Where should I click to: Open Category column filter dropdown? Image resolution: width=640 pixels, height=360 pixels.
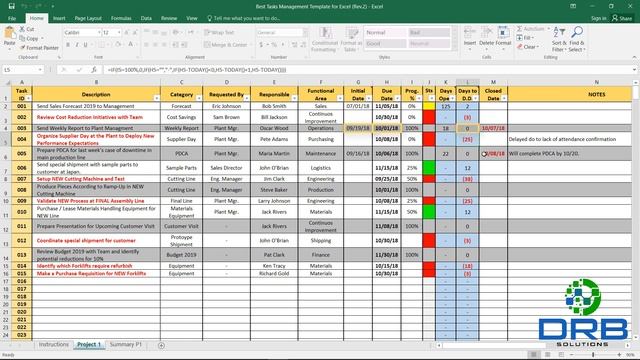199,98
